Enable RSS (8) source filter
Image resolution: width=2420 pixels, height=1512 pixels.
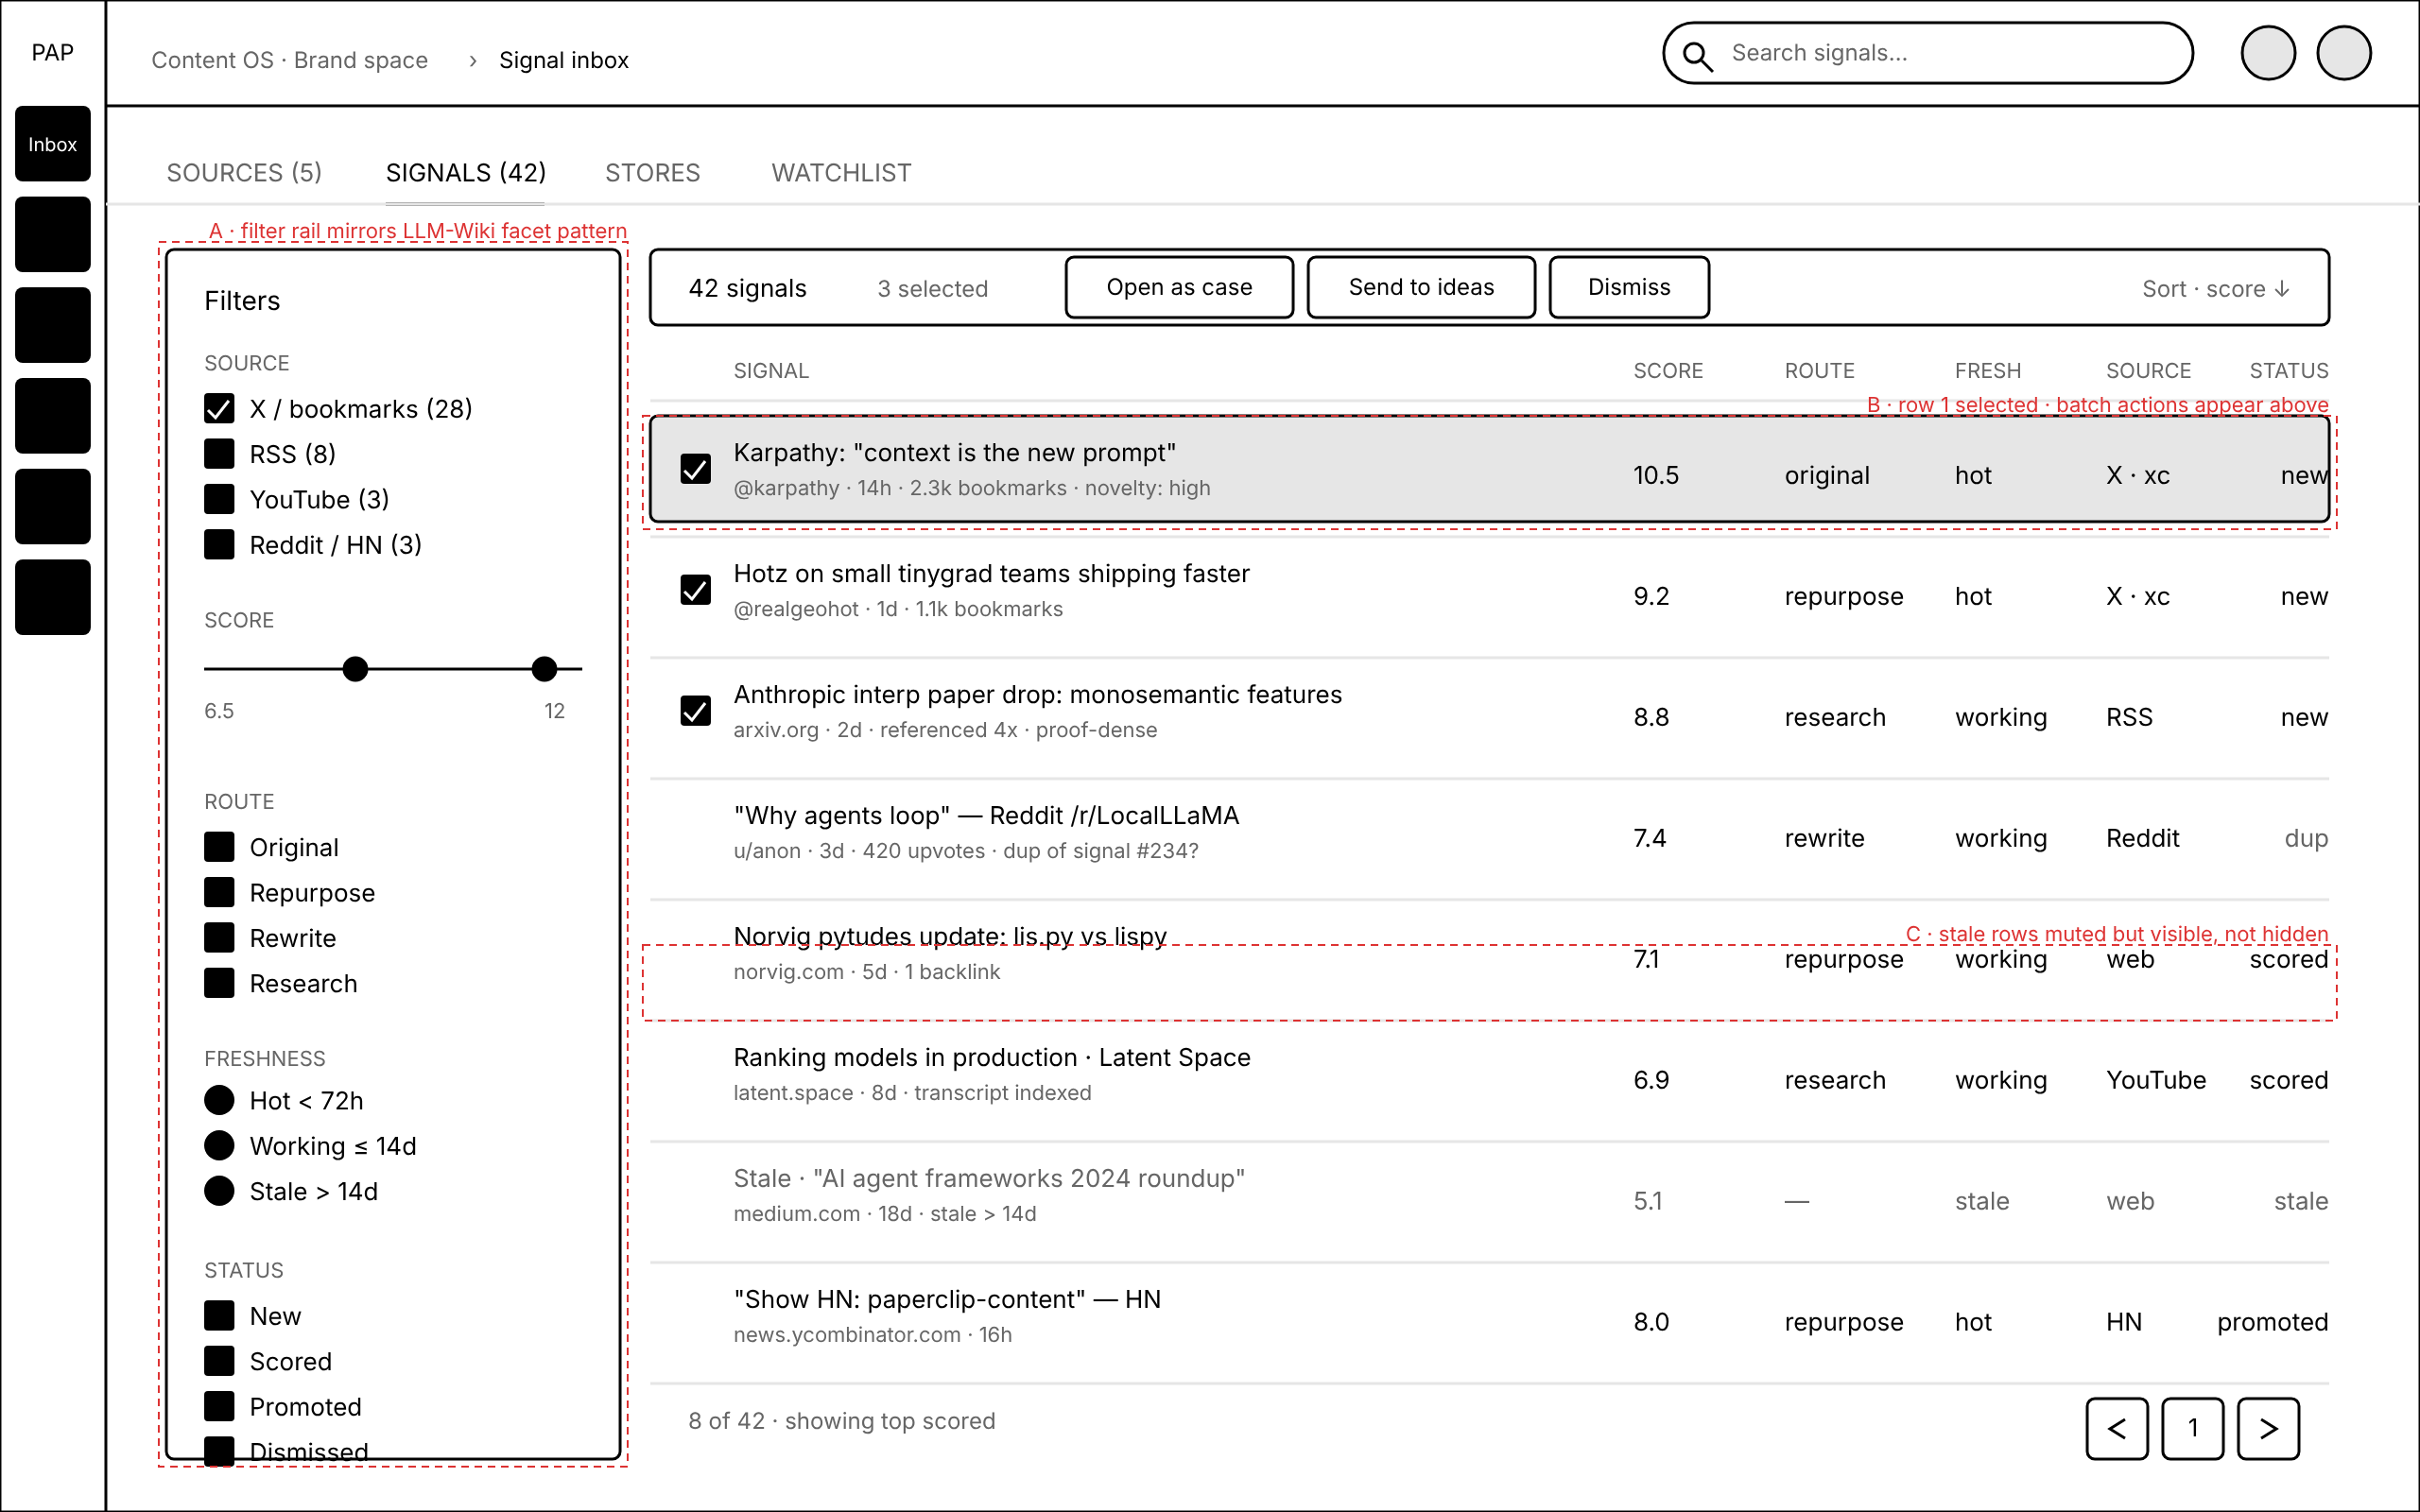tap(219, 454)
